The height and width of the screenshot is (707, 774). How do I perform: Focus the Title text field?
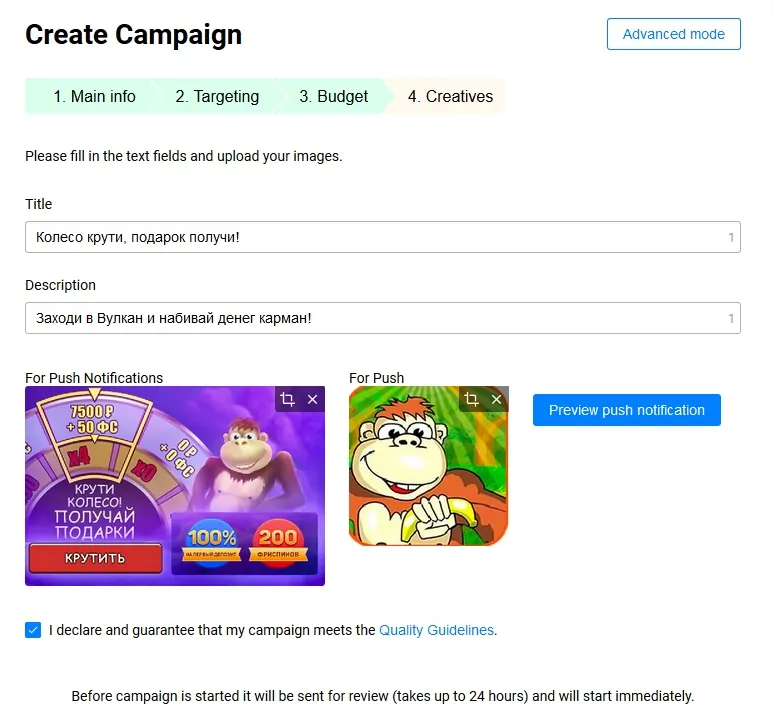click(370, 237)
